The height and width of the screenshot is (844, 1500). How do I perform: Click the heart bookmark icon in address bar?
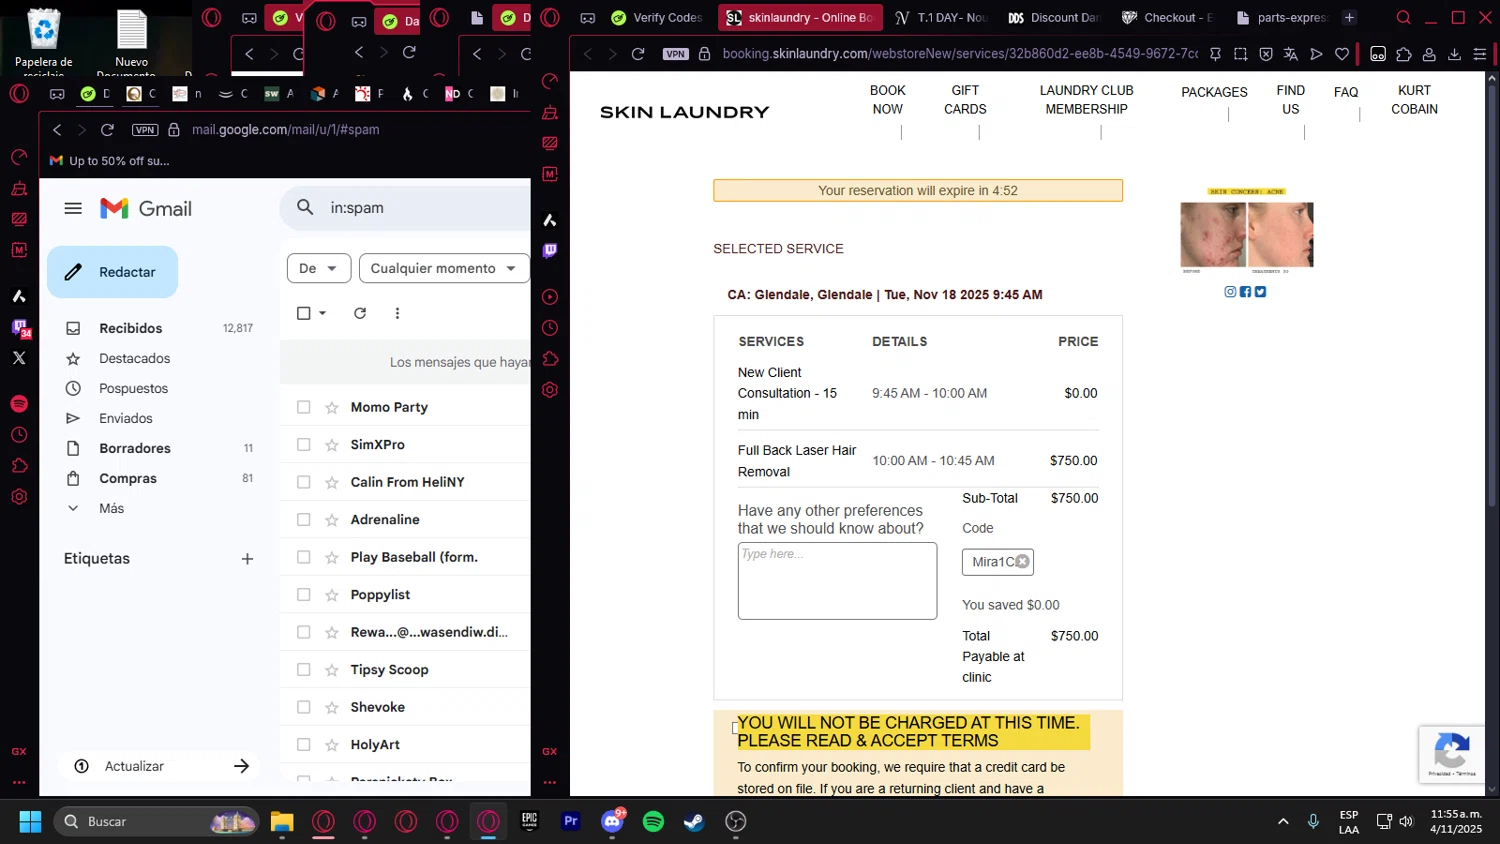coord(1342,54)
